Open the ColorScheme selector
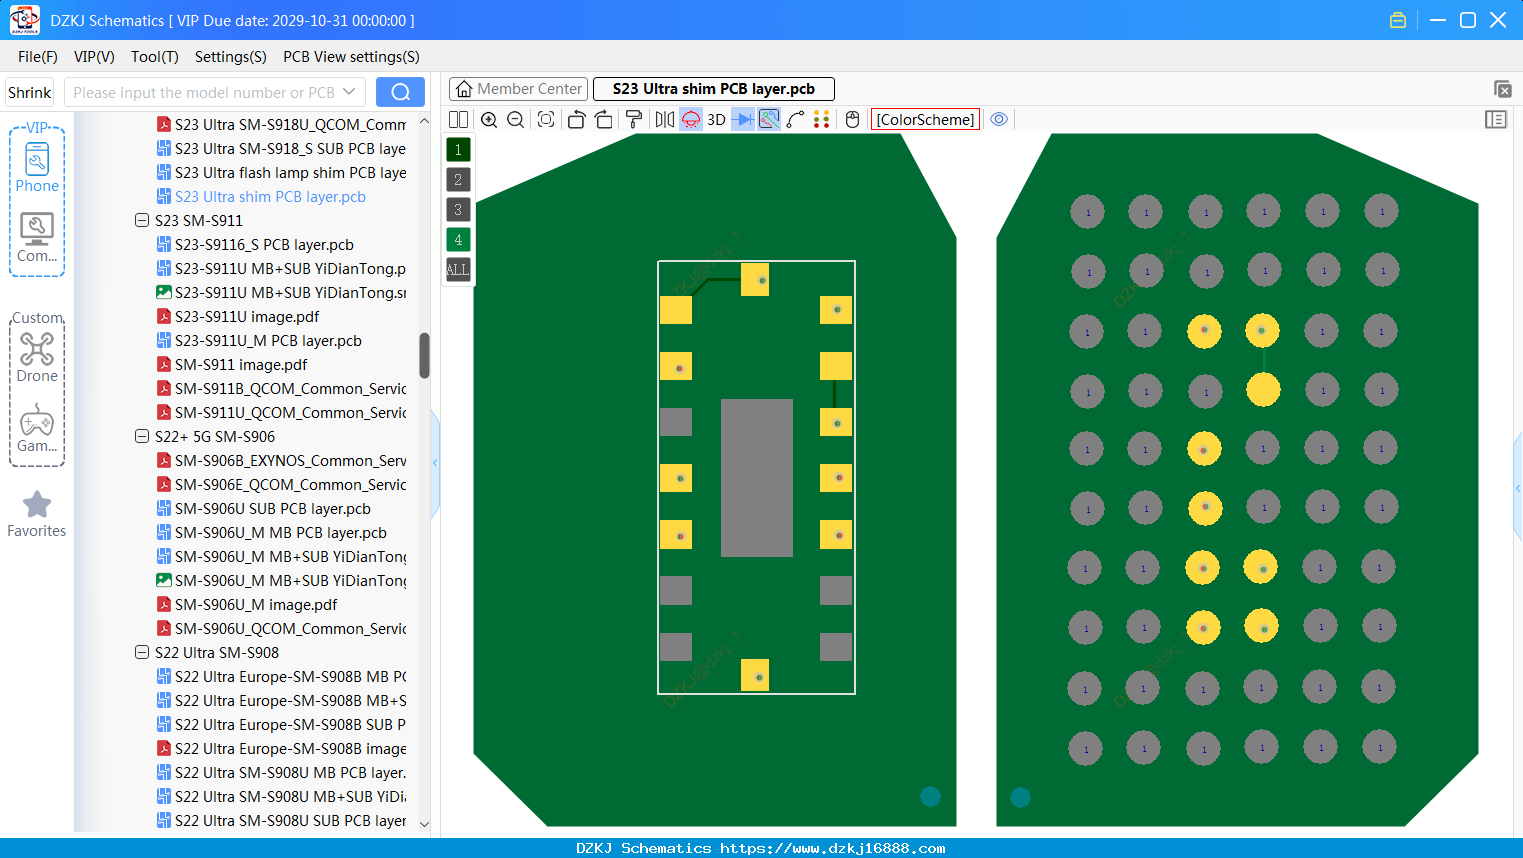 pyautogui.click(x=925, y=120)
